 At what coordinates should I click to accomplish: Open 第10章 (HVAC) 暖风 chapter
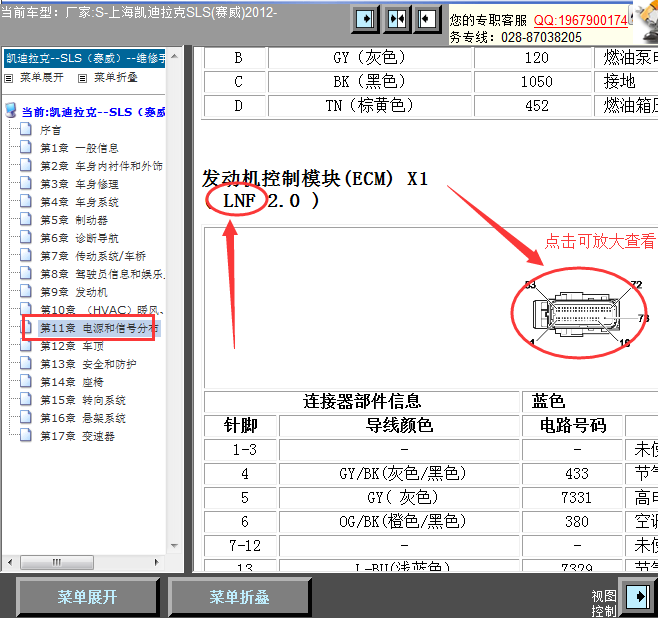point(102,310)
